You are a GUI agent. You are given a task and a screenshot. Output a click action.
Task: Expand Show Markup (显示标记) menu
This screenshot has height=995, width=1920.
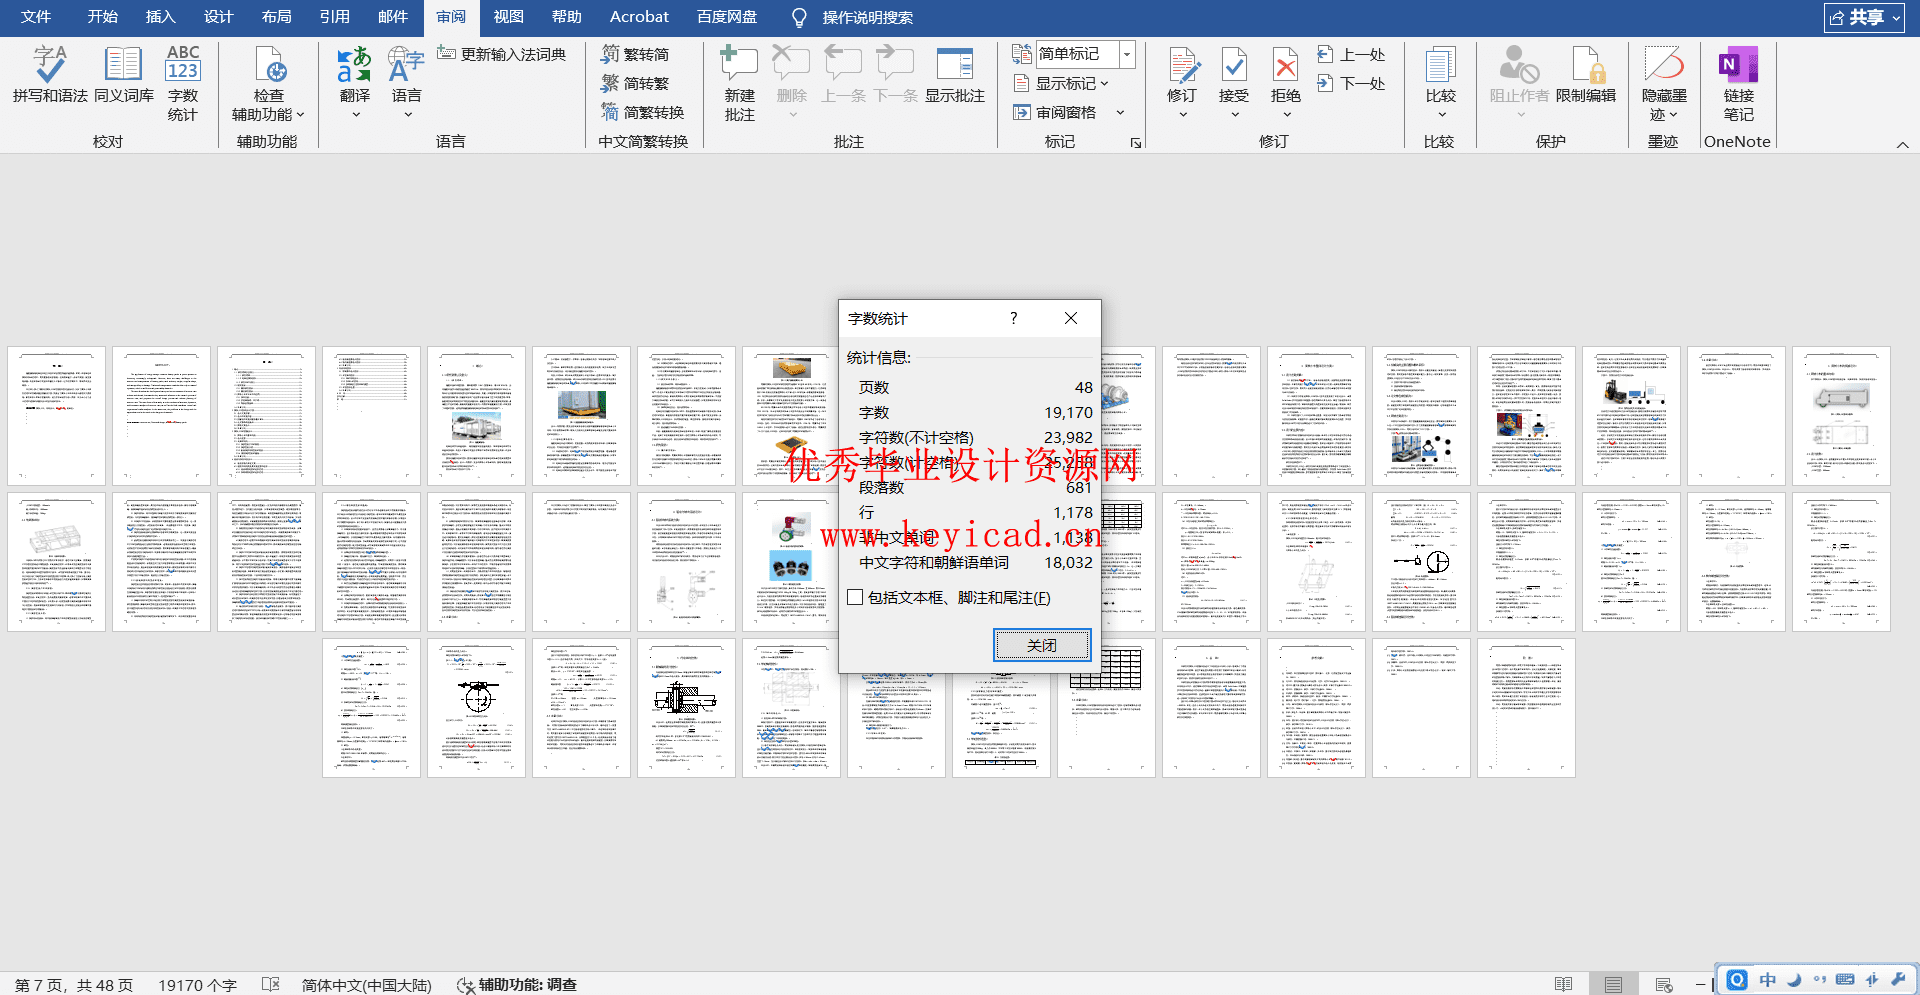1062,83
